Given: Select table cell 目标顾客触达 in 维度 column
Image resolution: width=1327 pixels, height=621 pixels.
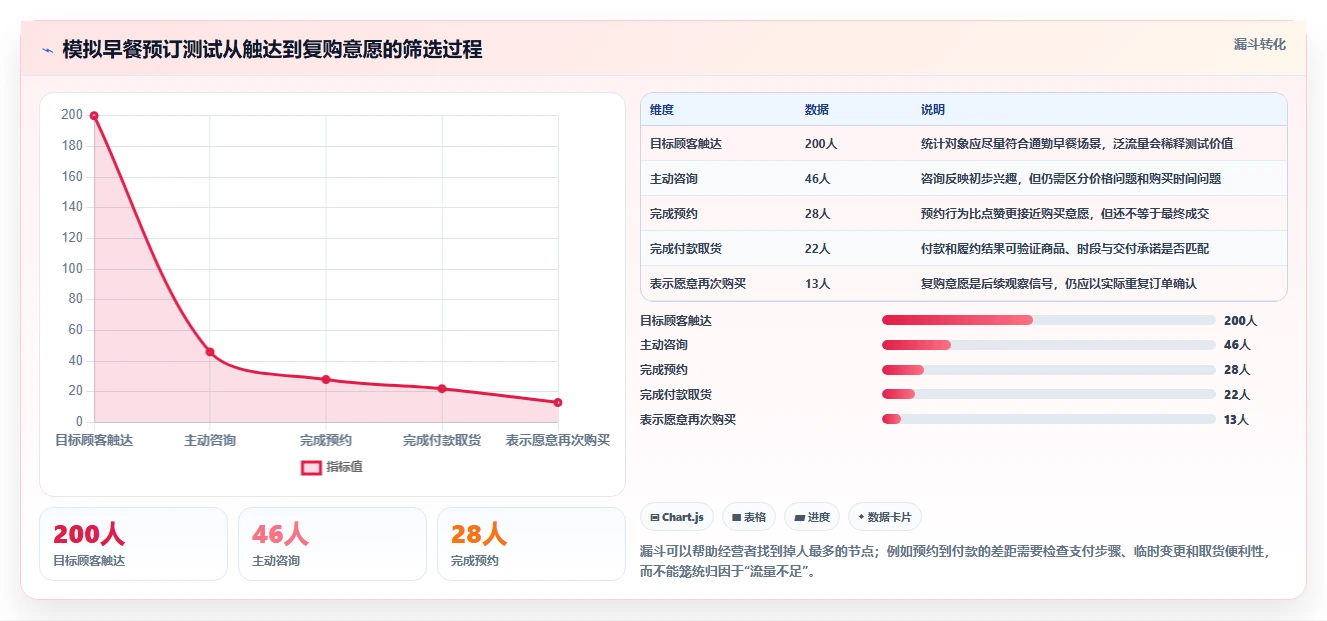Looking at the screenshot, I should (x=686, y=144).
